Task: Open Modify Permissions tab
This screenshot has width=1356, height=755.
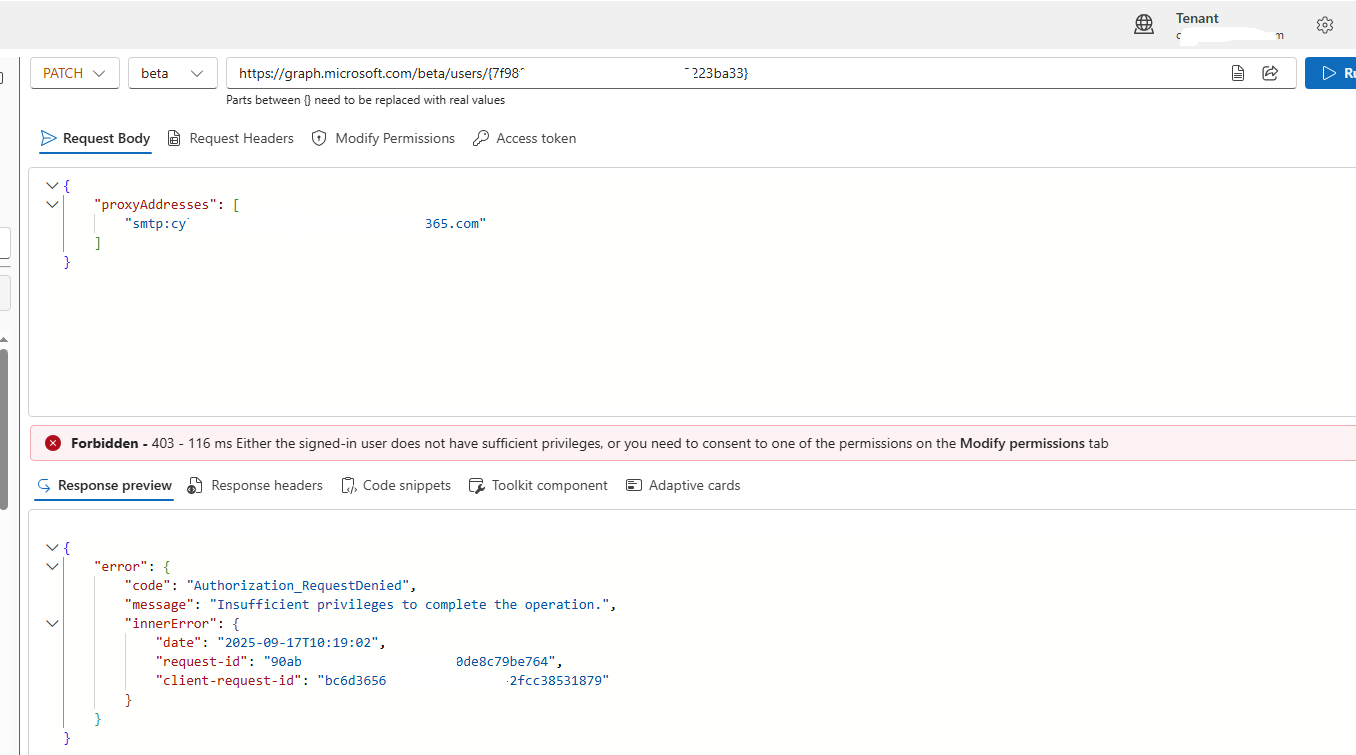Action: pos(383,139)
